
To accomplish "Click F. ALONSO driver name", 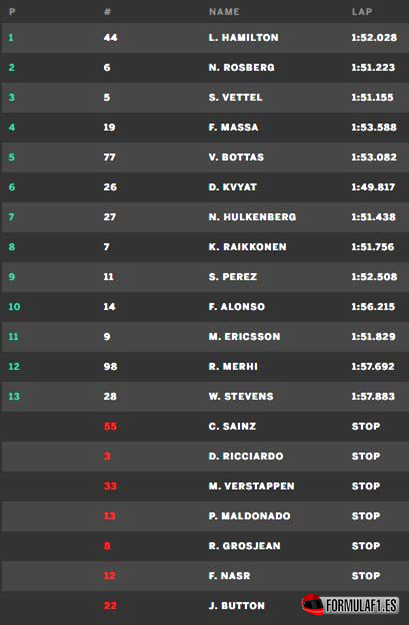I will [237, 307].
